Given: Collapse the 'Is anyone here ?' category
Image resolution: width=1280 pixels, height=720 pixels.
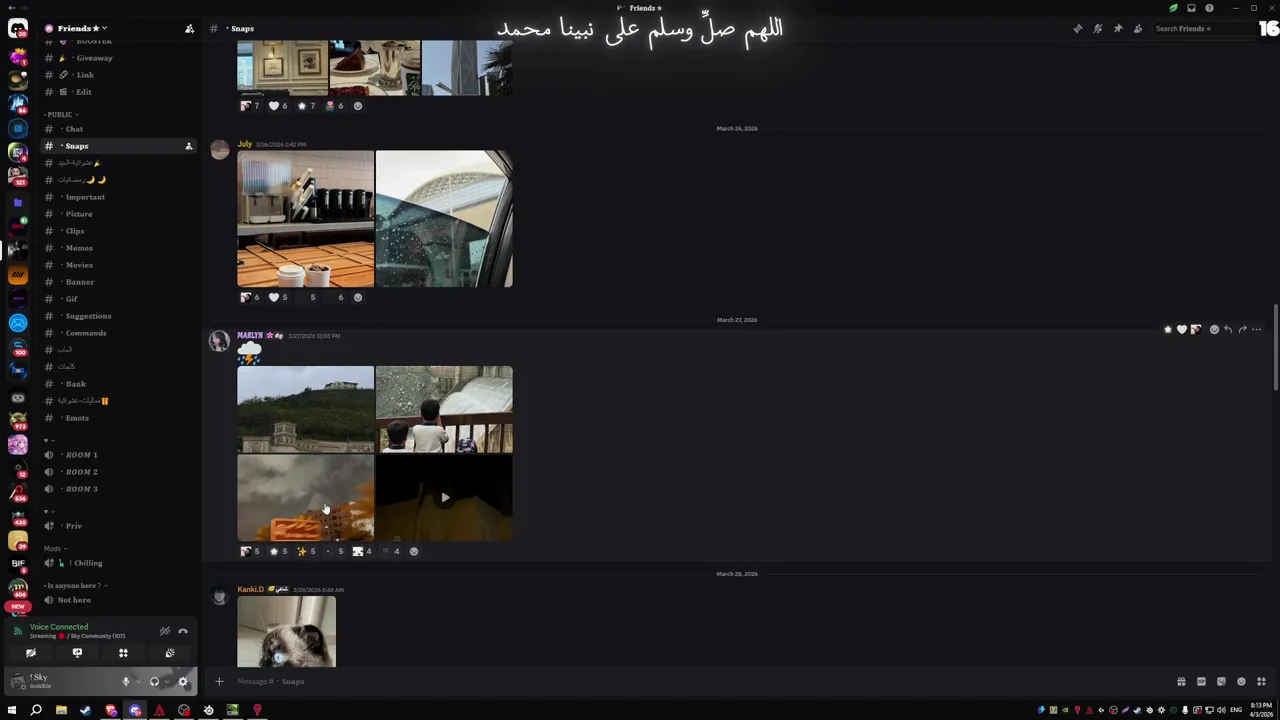Looking at the screenshot, I should [x=75, y=585].
